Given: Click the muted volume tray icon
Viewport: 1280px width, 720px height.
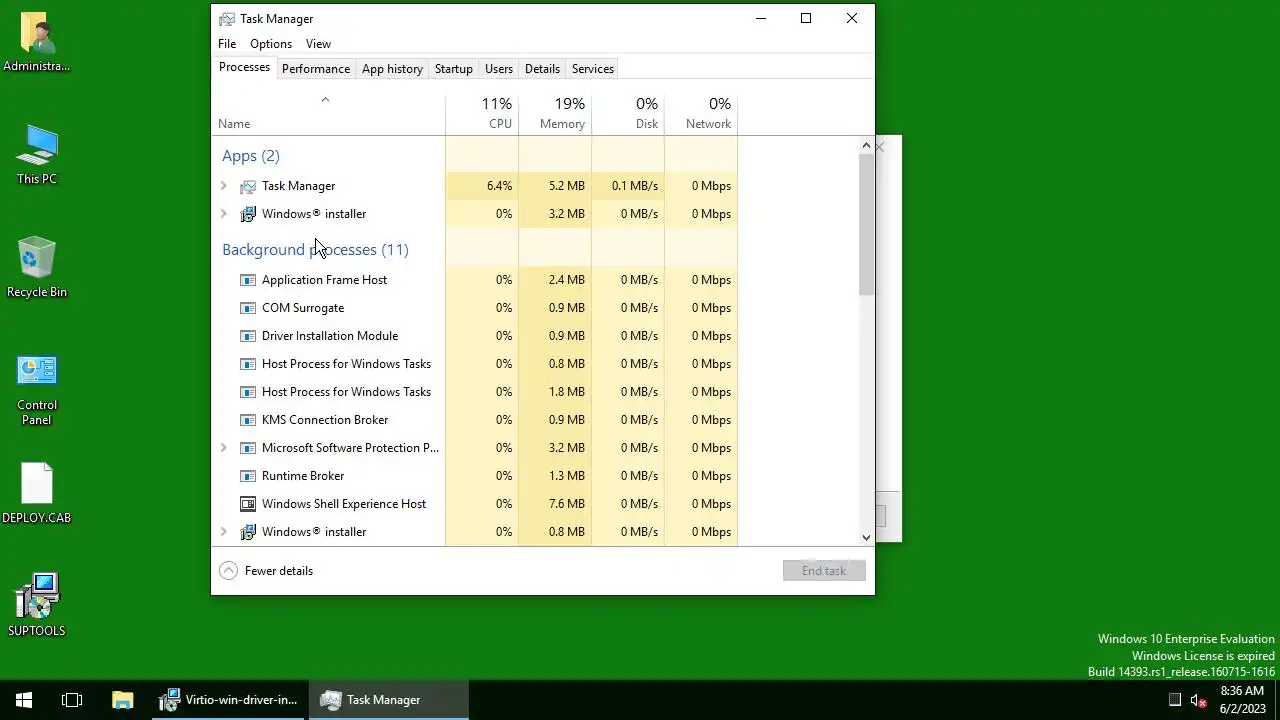Looking at the screenshot, I should coord(1198,700).
